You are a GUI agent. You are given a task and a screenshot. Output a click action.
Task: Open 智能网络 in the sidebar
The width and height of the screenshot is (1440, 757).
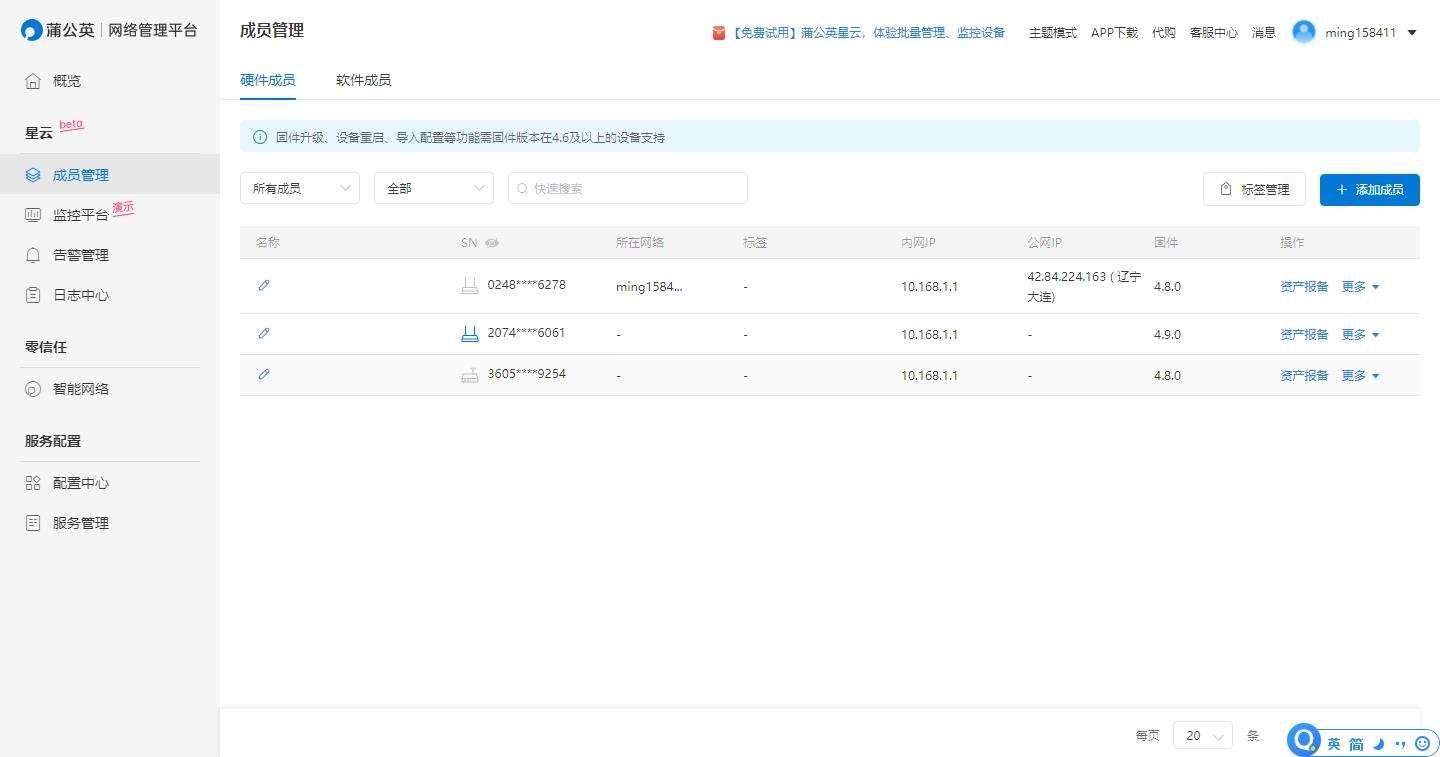click(80, 389)
